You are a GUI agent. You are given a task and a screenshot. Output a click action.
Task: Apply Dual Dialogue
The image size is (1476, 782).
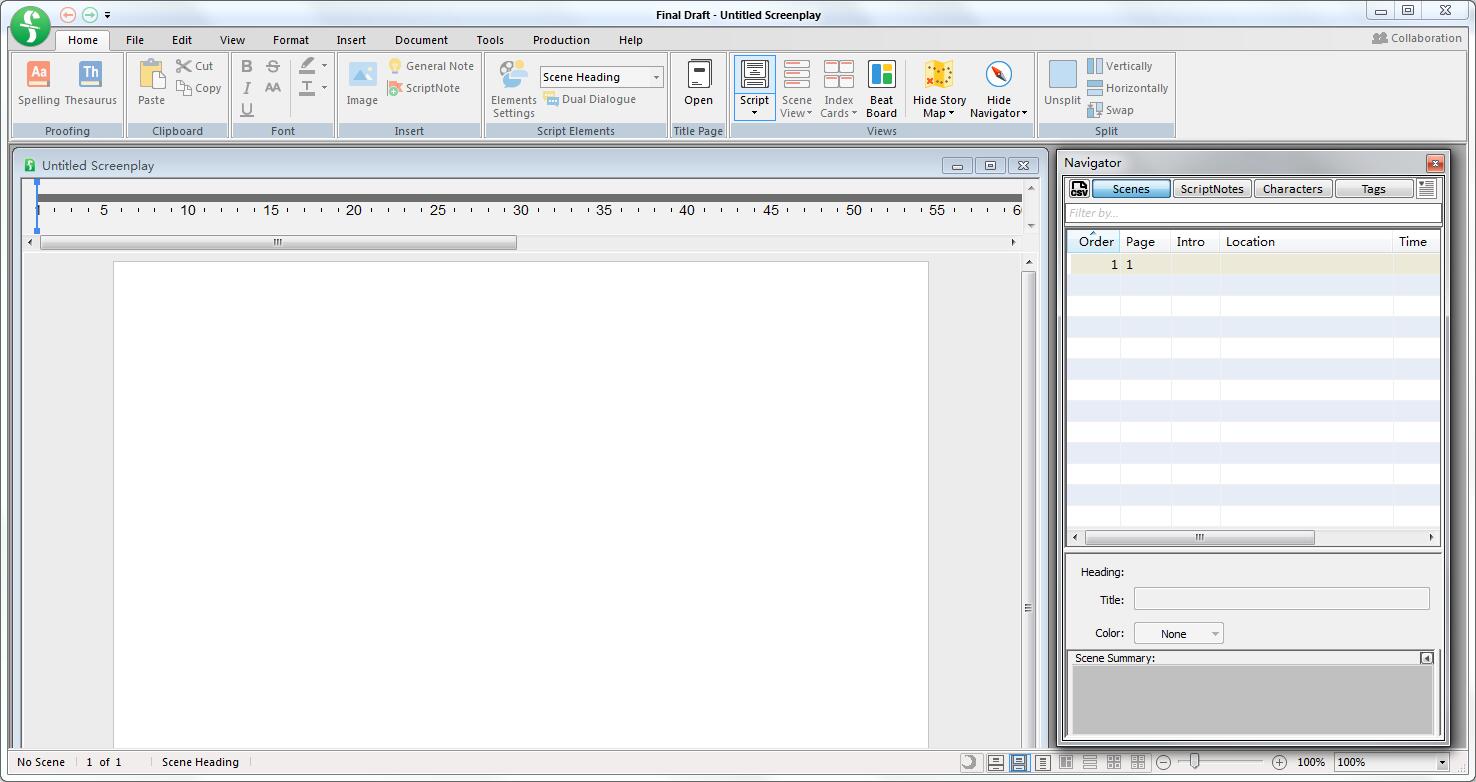point(590,99)
